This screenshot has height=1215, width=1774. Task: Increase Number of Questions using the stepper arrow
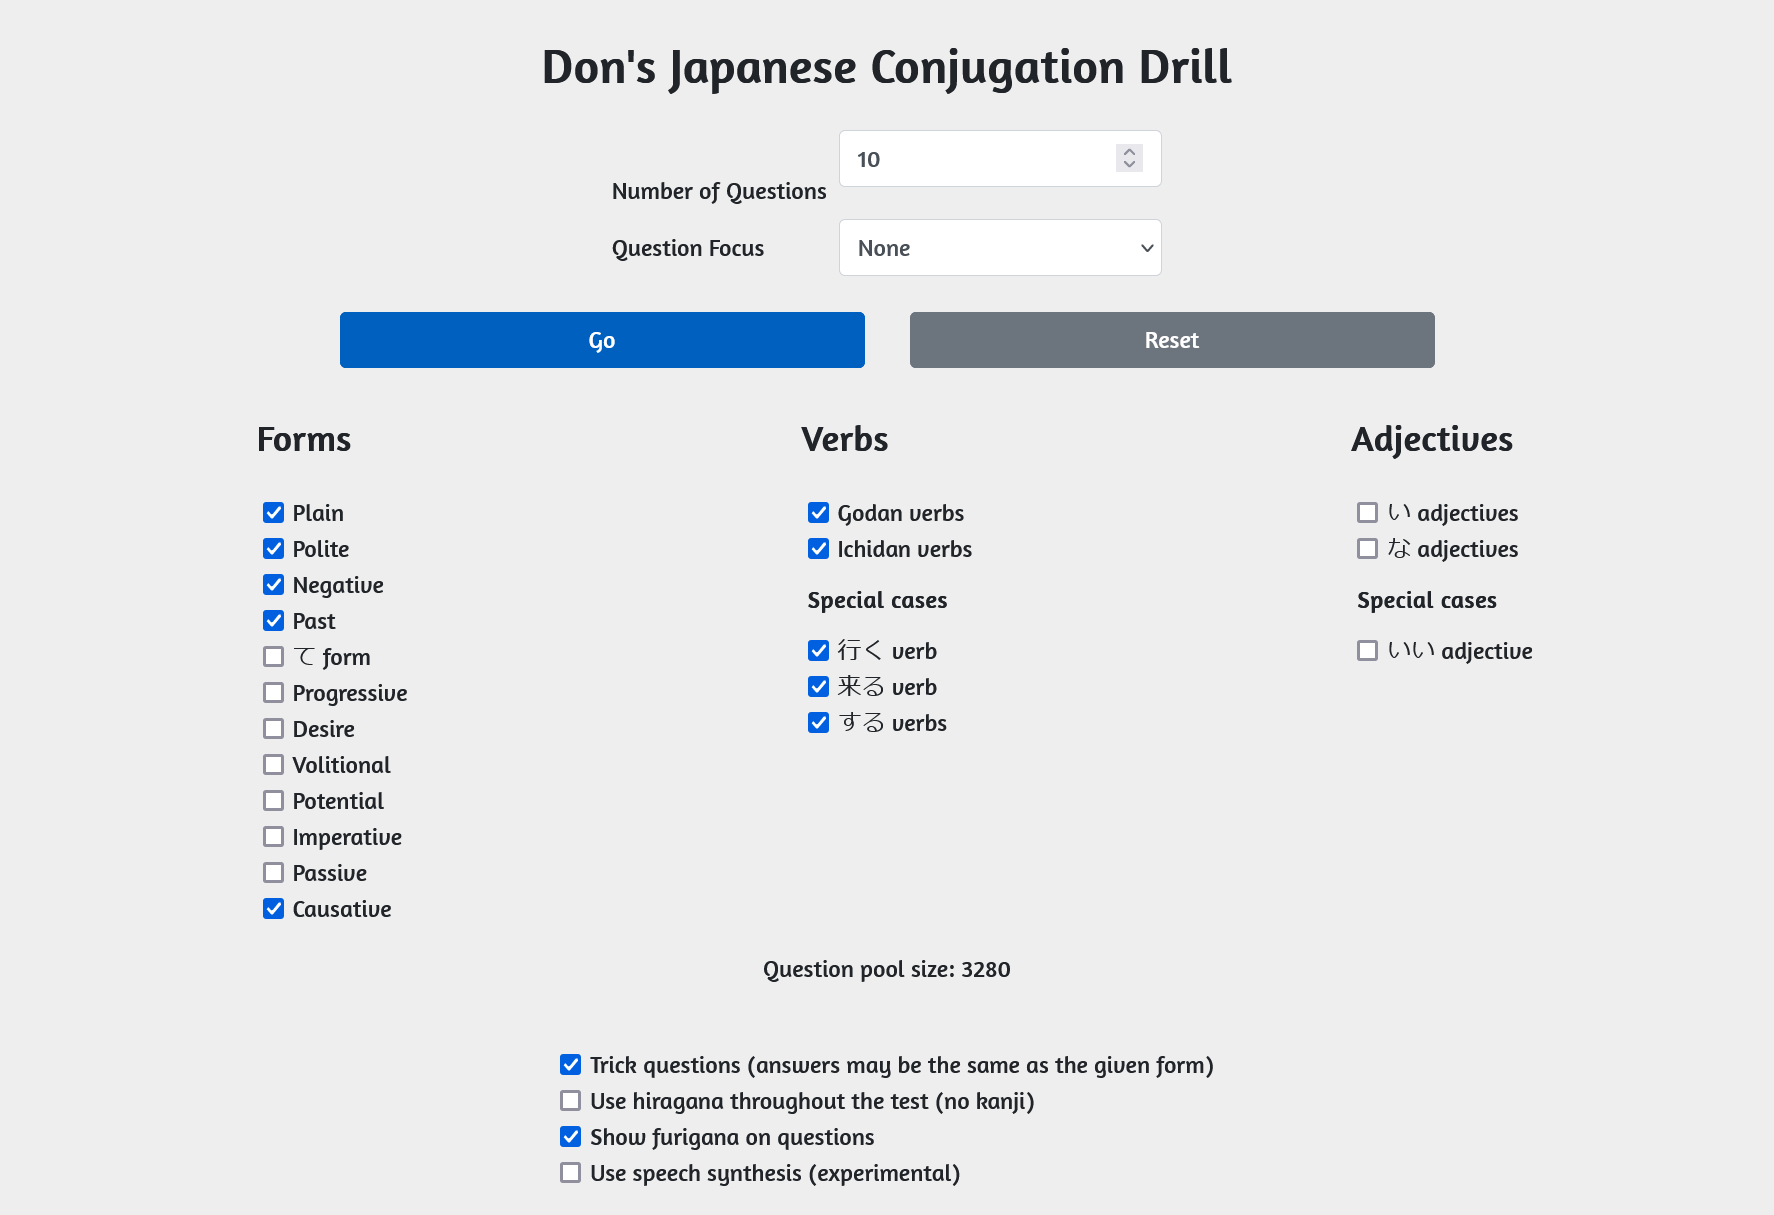(x=1128, y=152)
